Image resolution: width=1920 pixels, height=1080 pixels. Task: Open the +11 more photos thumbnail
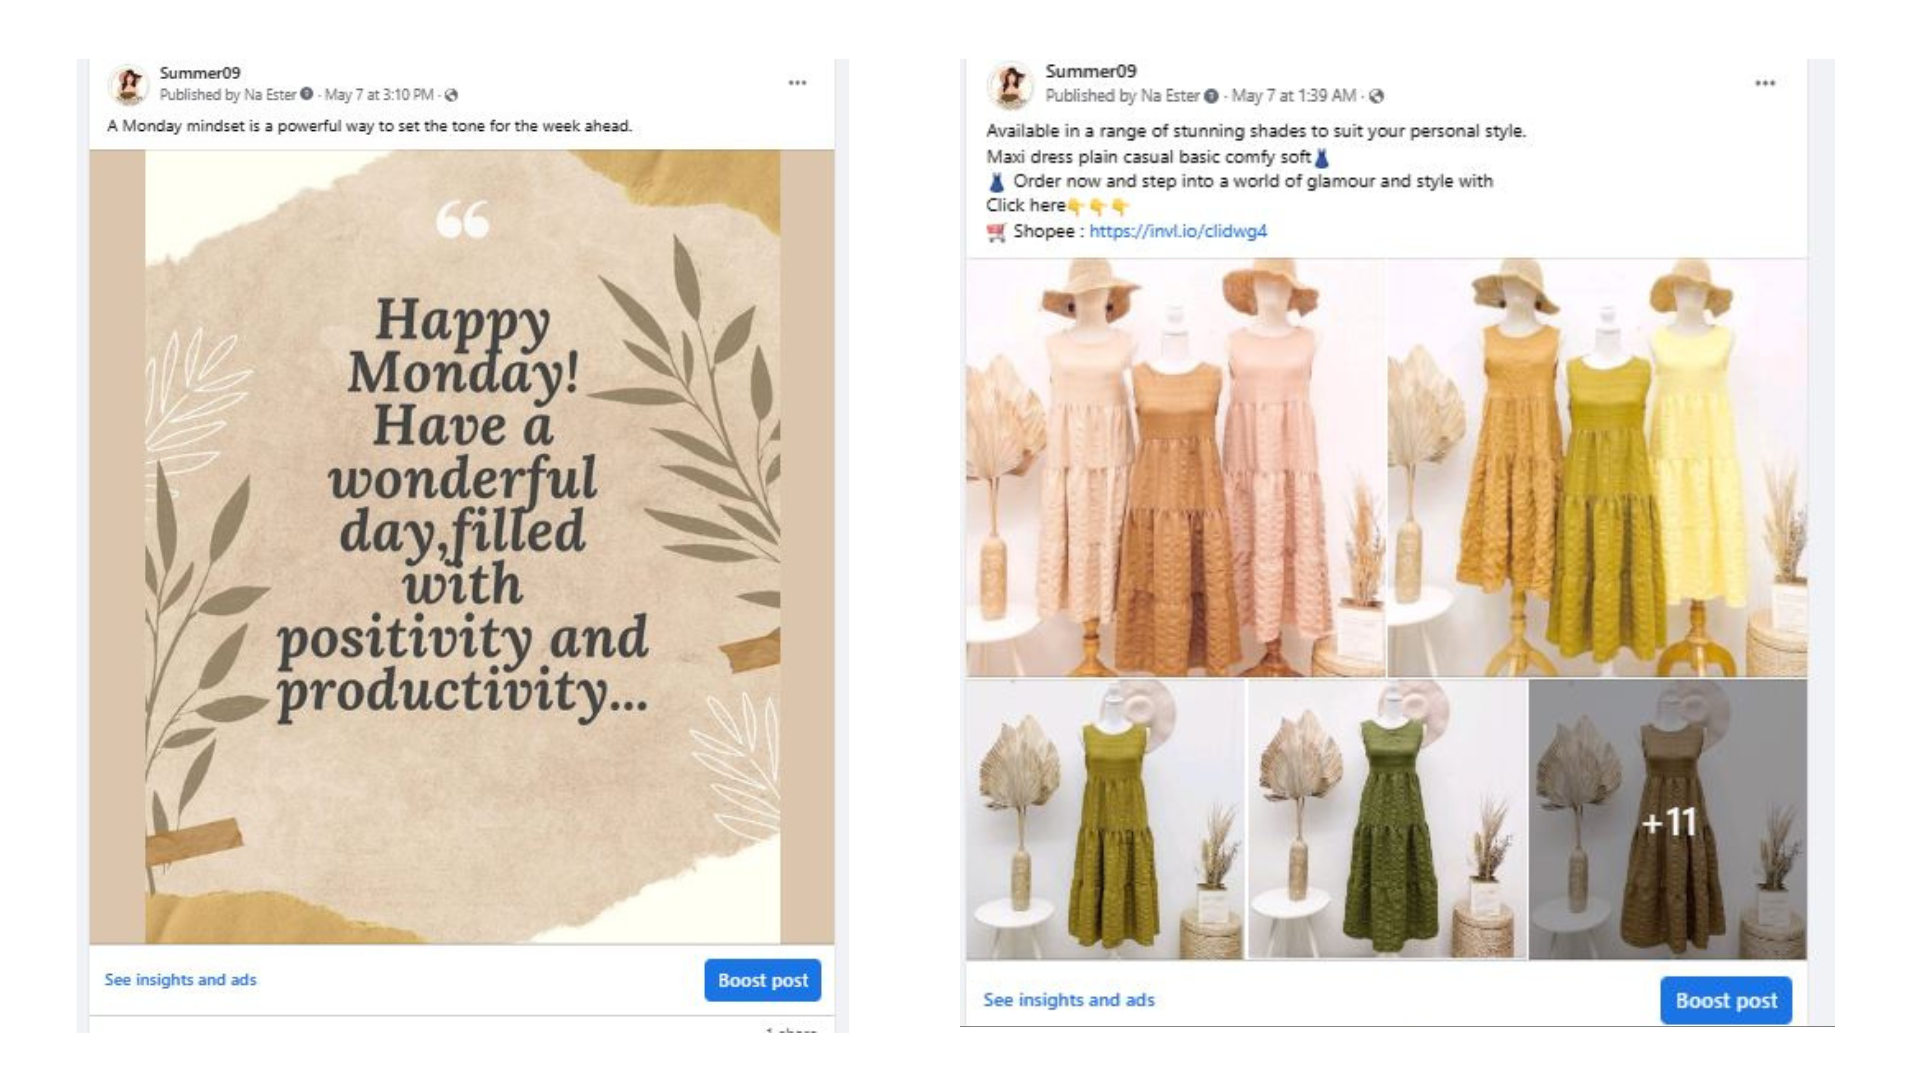tap(1668, 820)
